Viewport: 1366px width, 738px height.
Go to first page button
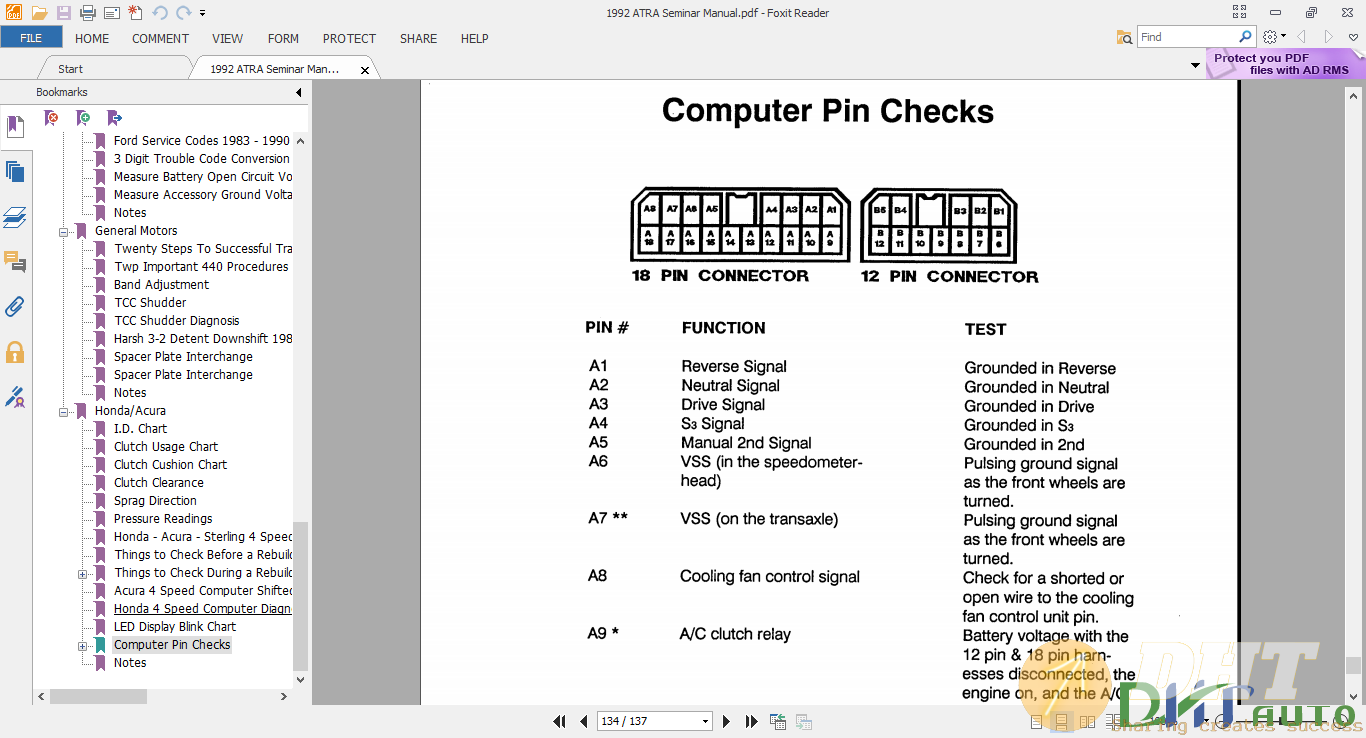click(x=561, y=721)
